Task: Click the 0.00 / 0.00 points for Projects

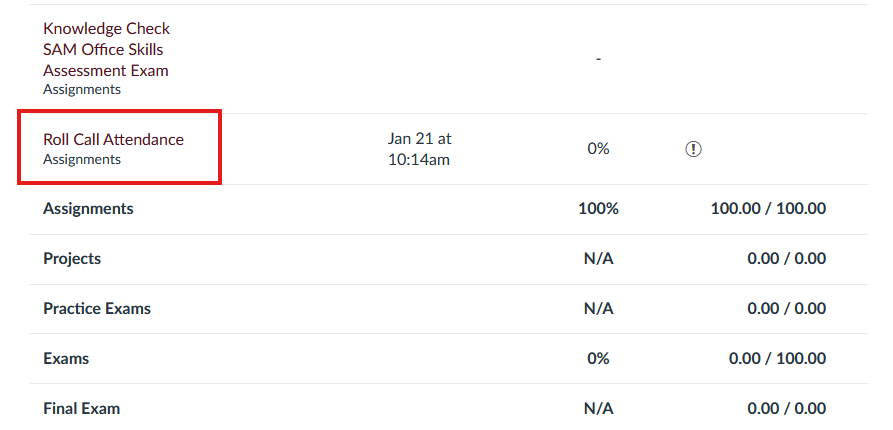Action: (x=787, y=259)
